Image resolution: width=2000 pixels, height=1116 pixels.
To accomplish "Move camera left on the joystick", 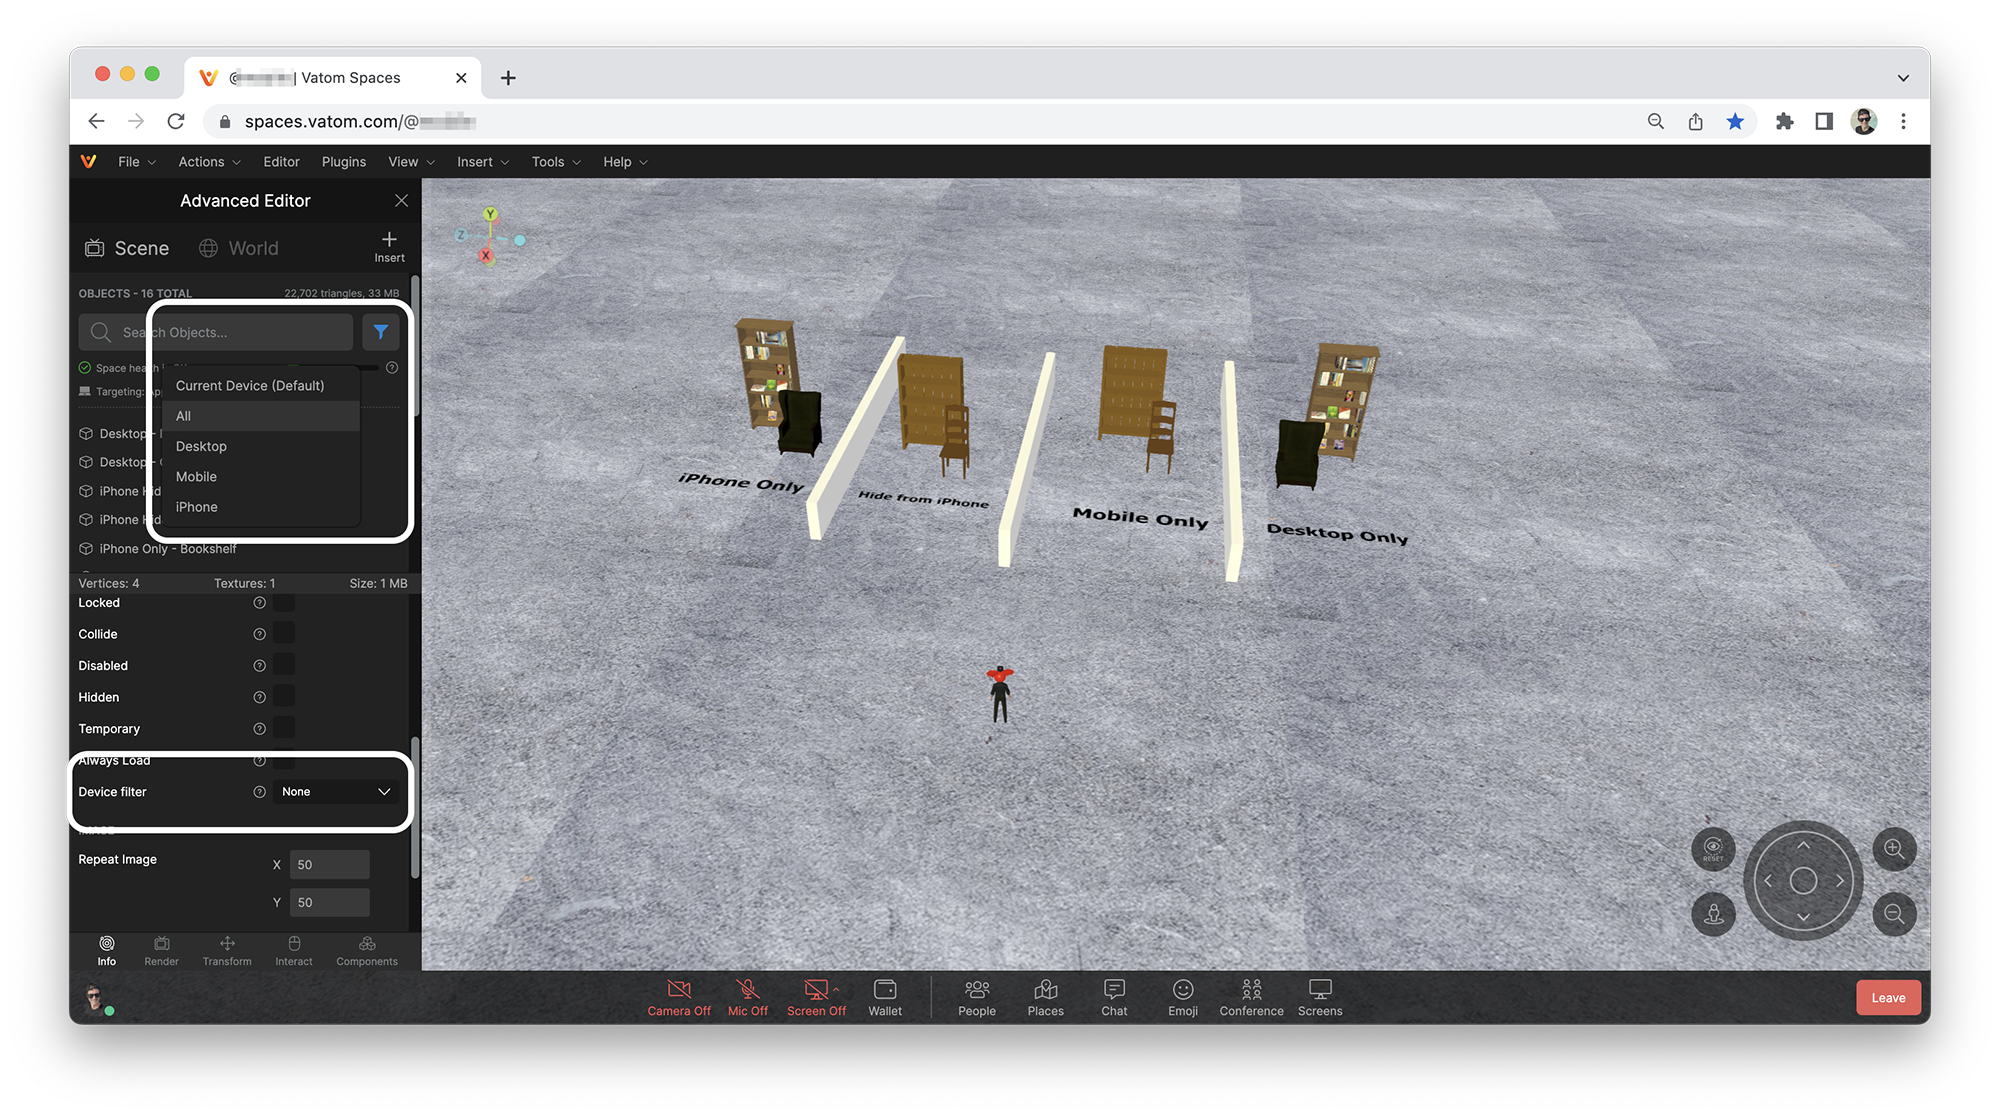I will (1768, 881).
